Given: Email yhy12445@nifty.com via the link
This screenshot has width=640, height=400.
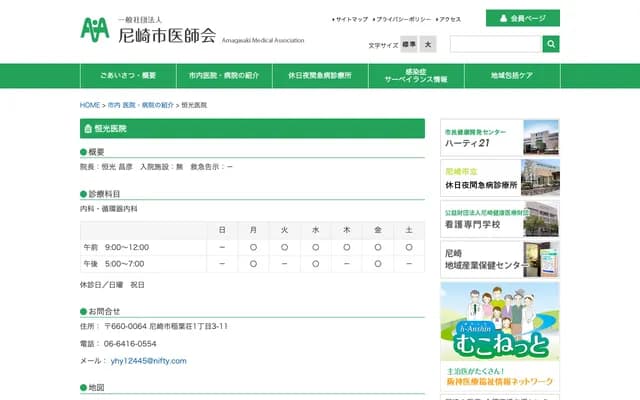Looking at the screenshot, I should point(148,360).
